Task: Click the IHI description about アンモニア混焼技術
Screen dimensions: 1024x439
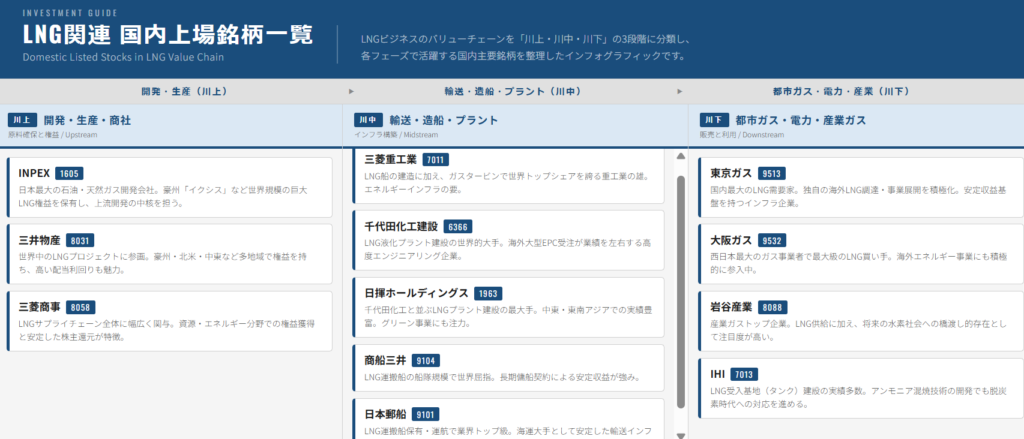Action: tap(857, 398)
